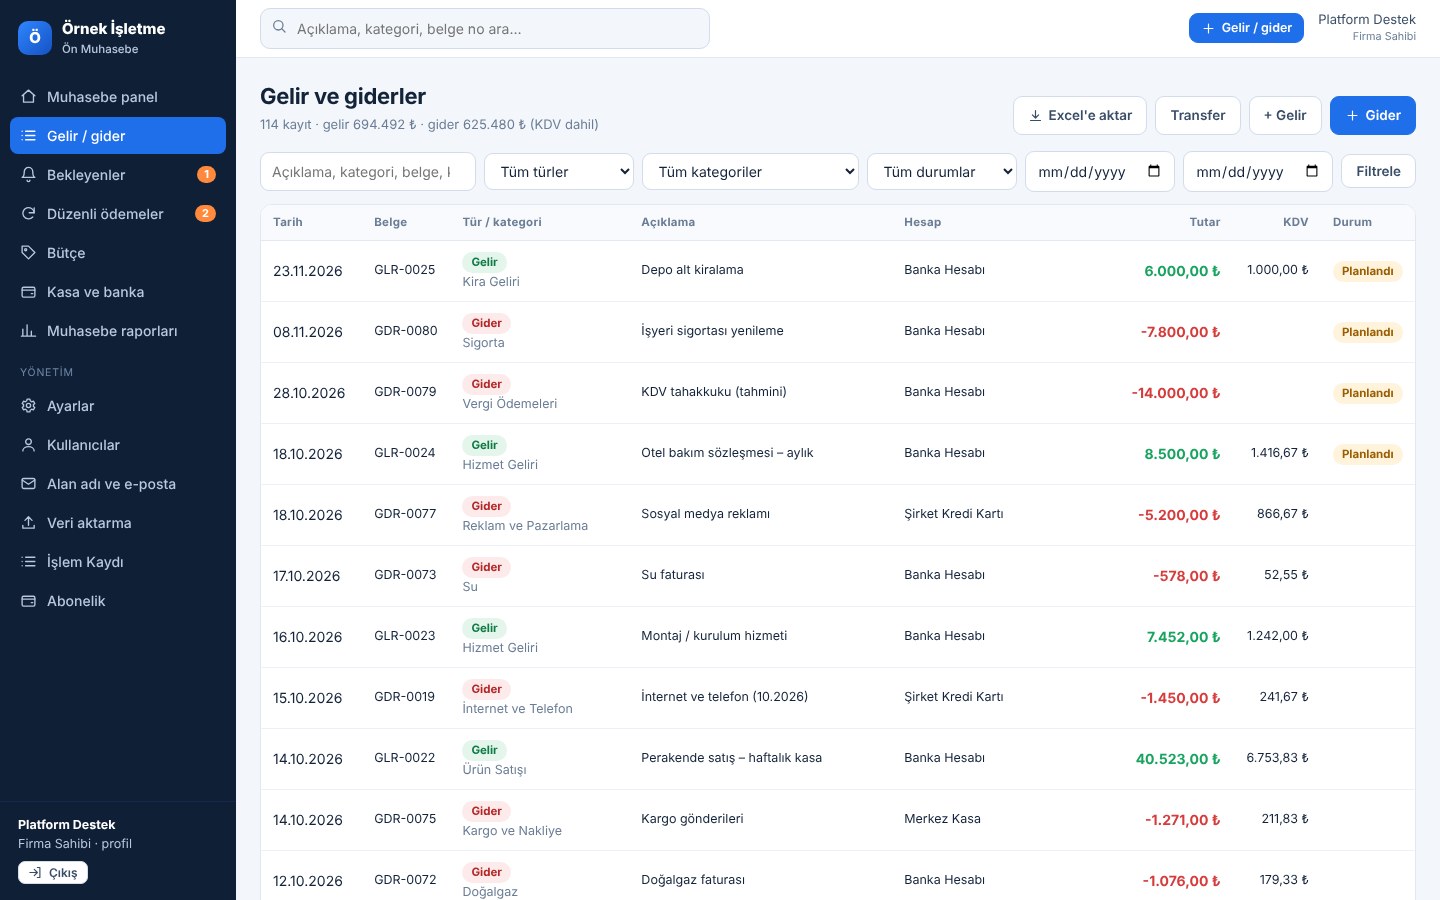The image size is (1440, 900).
Task: Go to Bekleyenler in the sidebar
Action: pos(118,175)
